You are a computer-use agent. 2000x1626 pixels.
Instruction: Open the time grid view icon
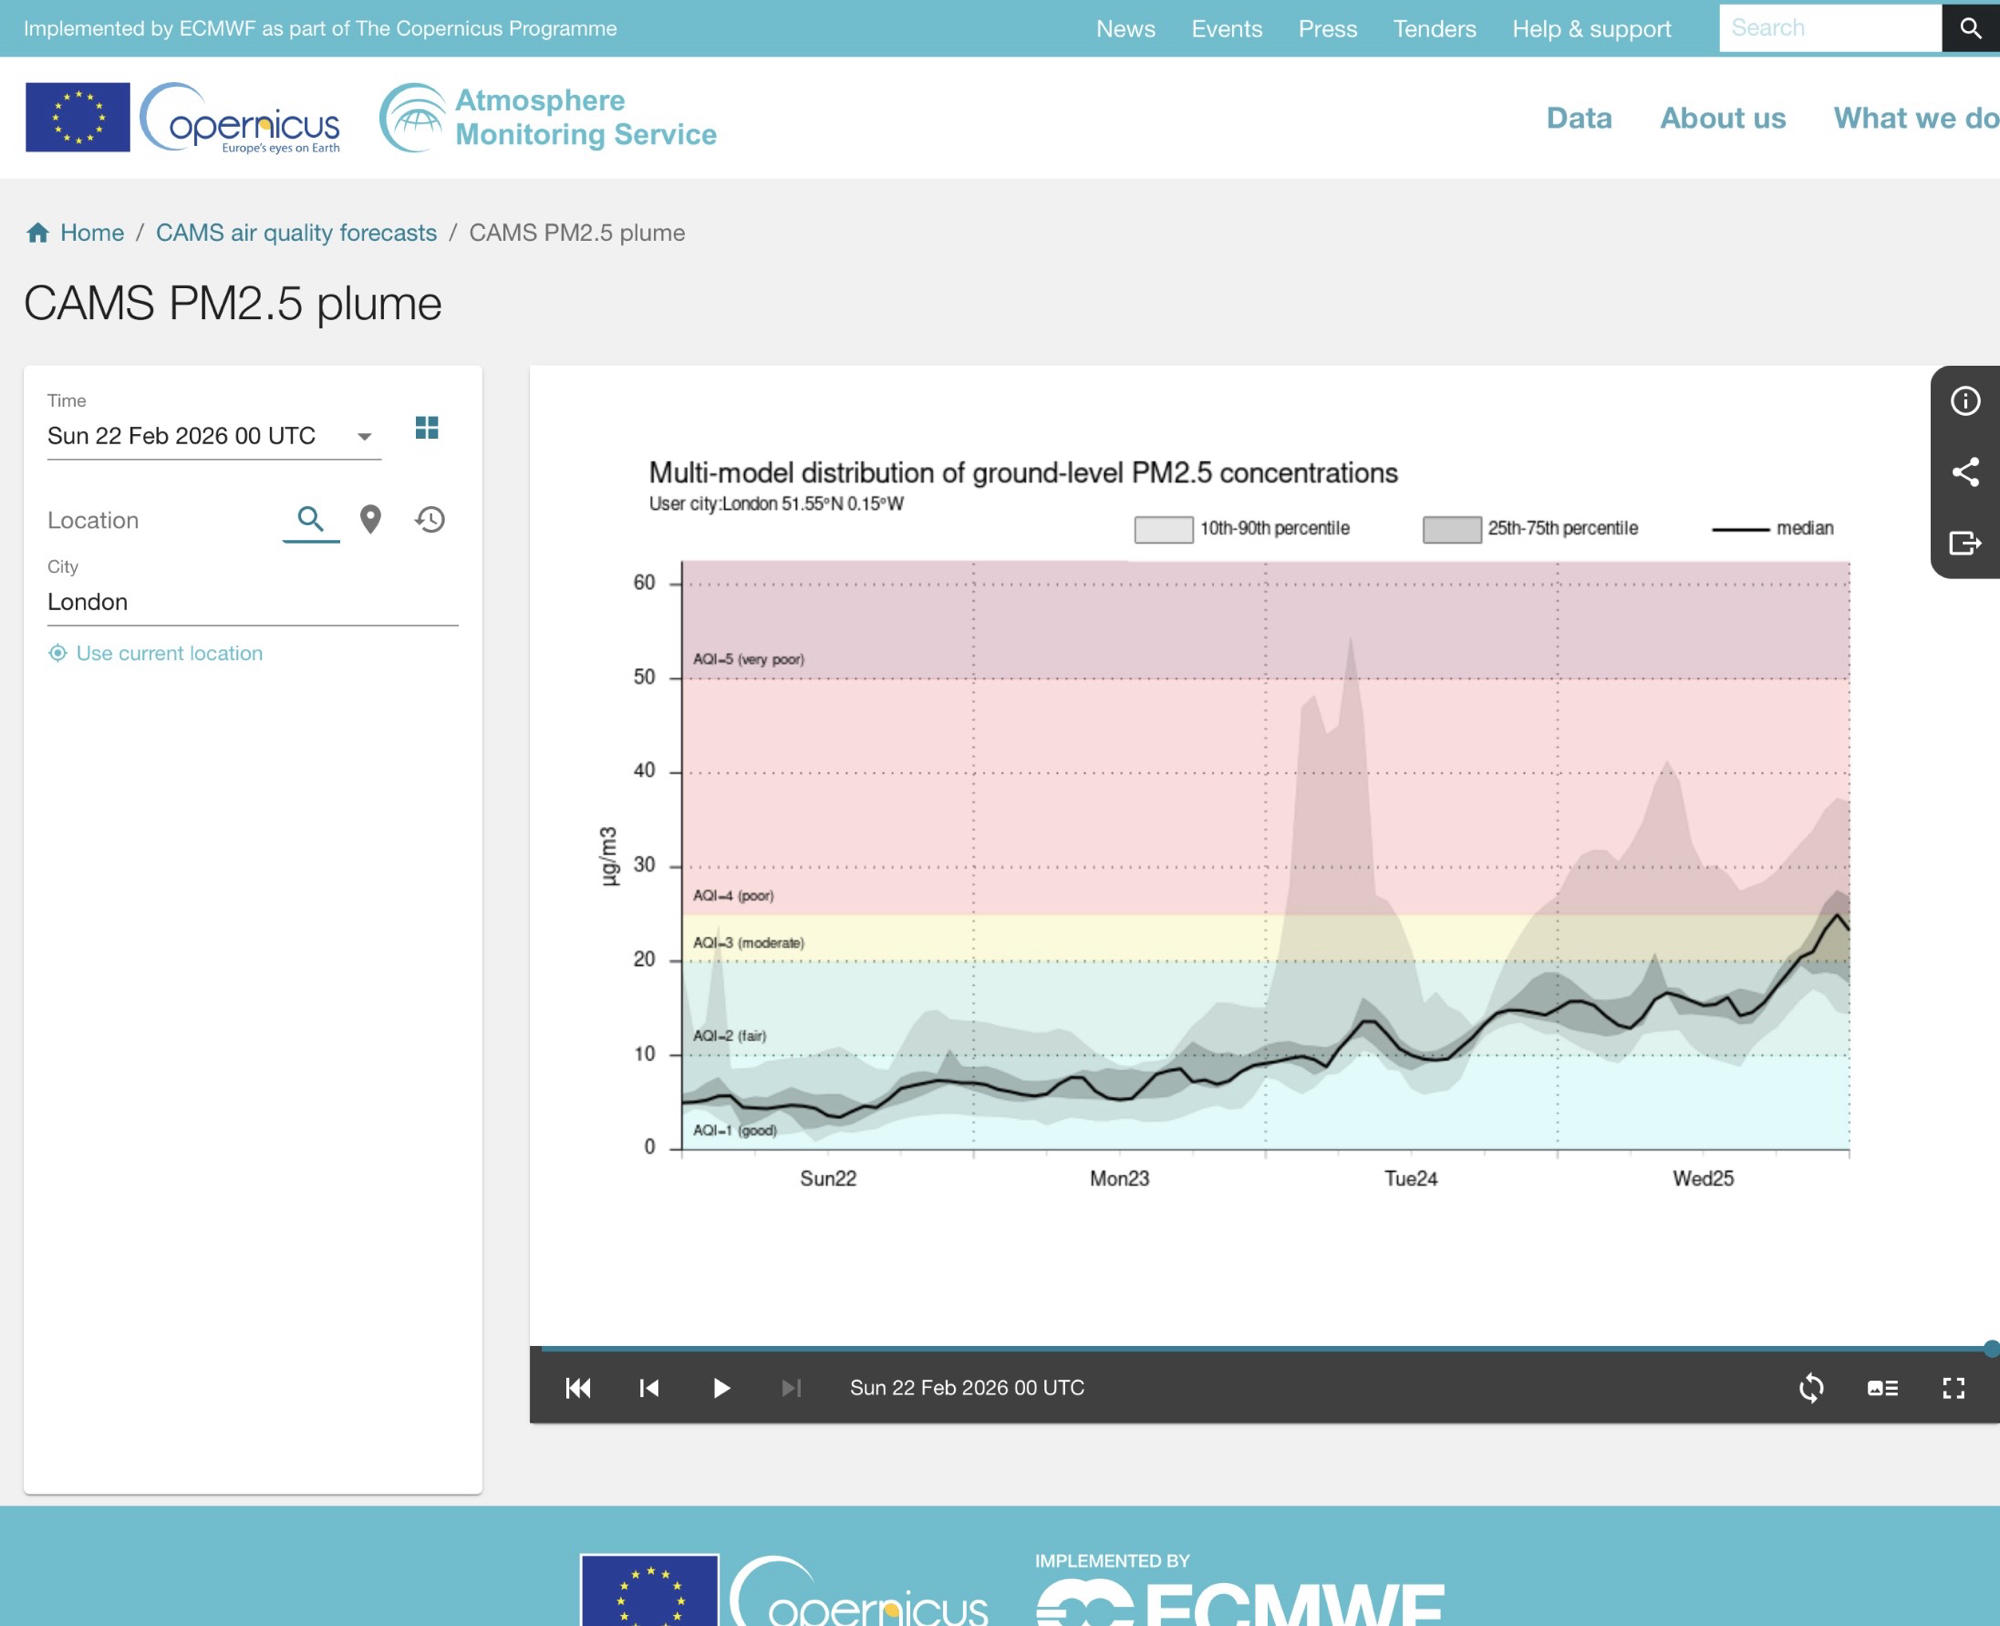point(427,428)
